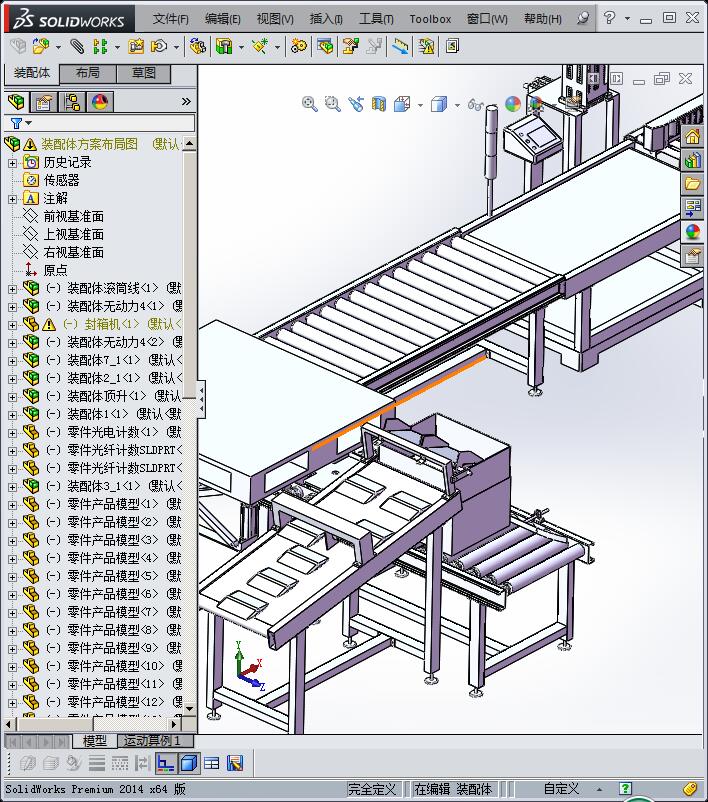Viewport: 708px width, 802px height.
Task: Click the Exploded View icon
Action: 350,47
